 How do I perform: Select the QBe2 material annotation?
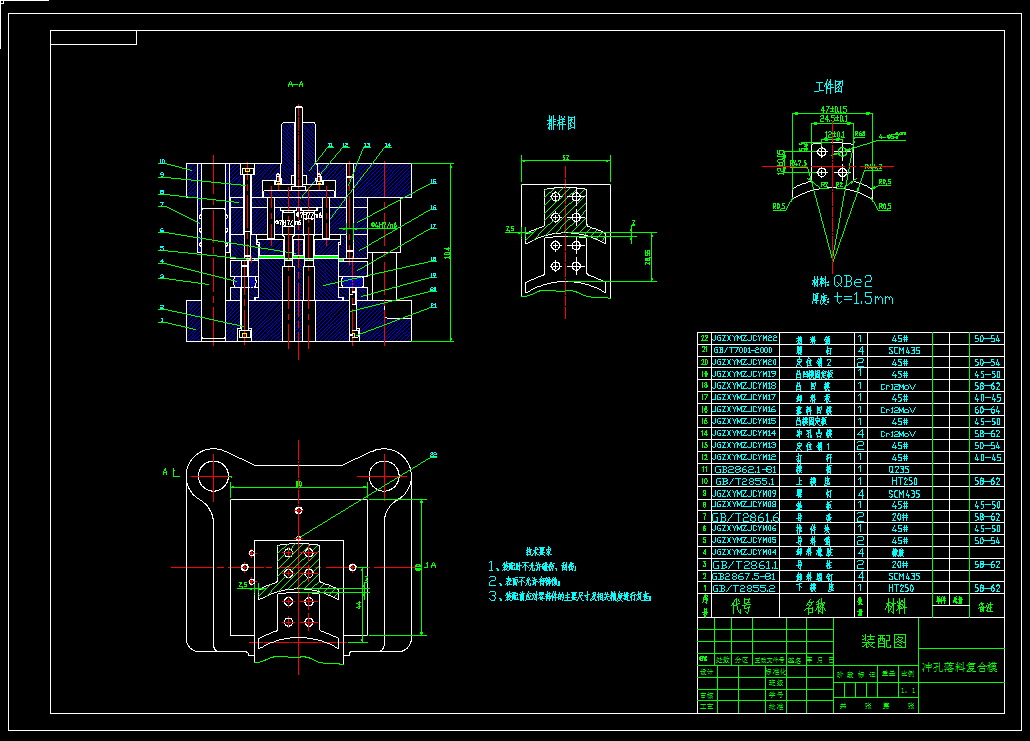click(x=853, y=282)
